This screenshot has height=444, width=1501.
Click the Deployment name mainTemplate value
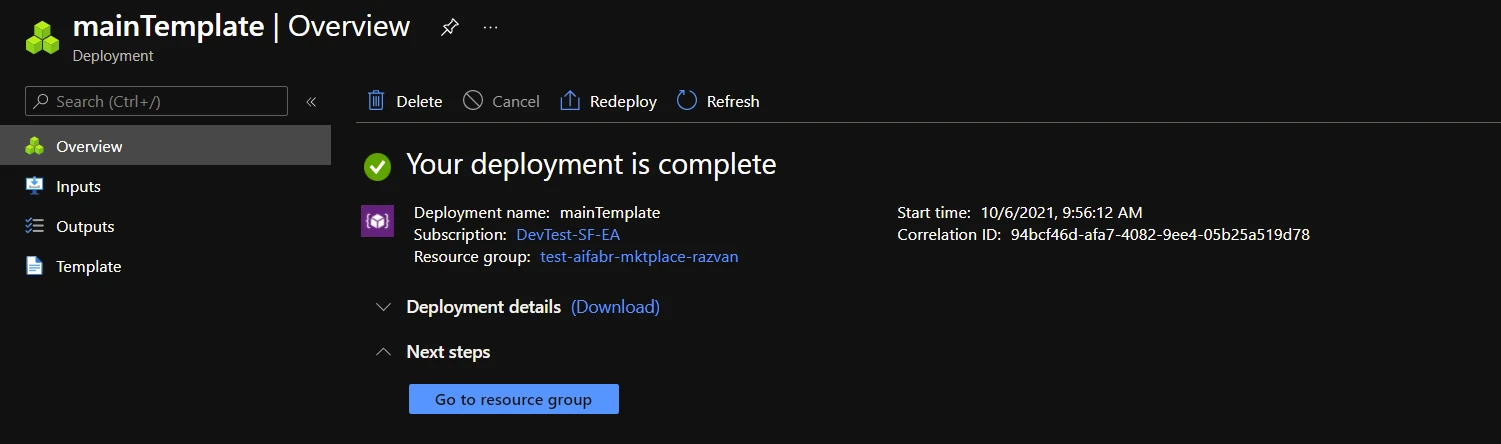pos(610,213)
